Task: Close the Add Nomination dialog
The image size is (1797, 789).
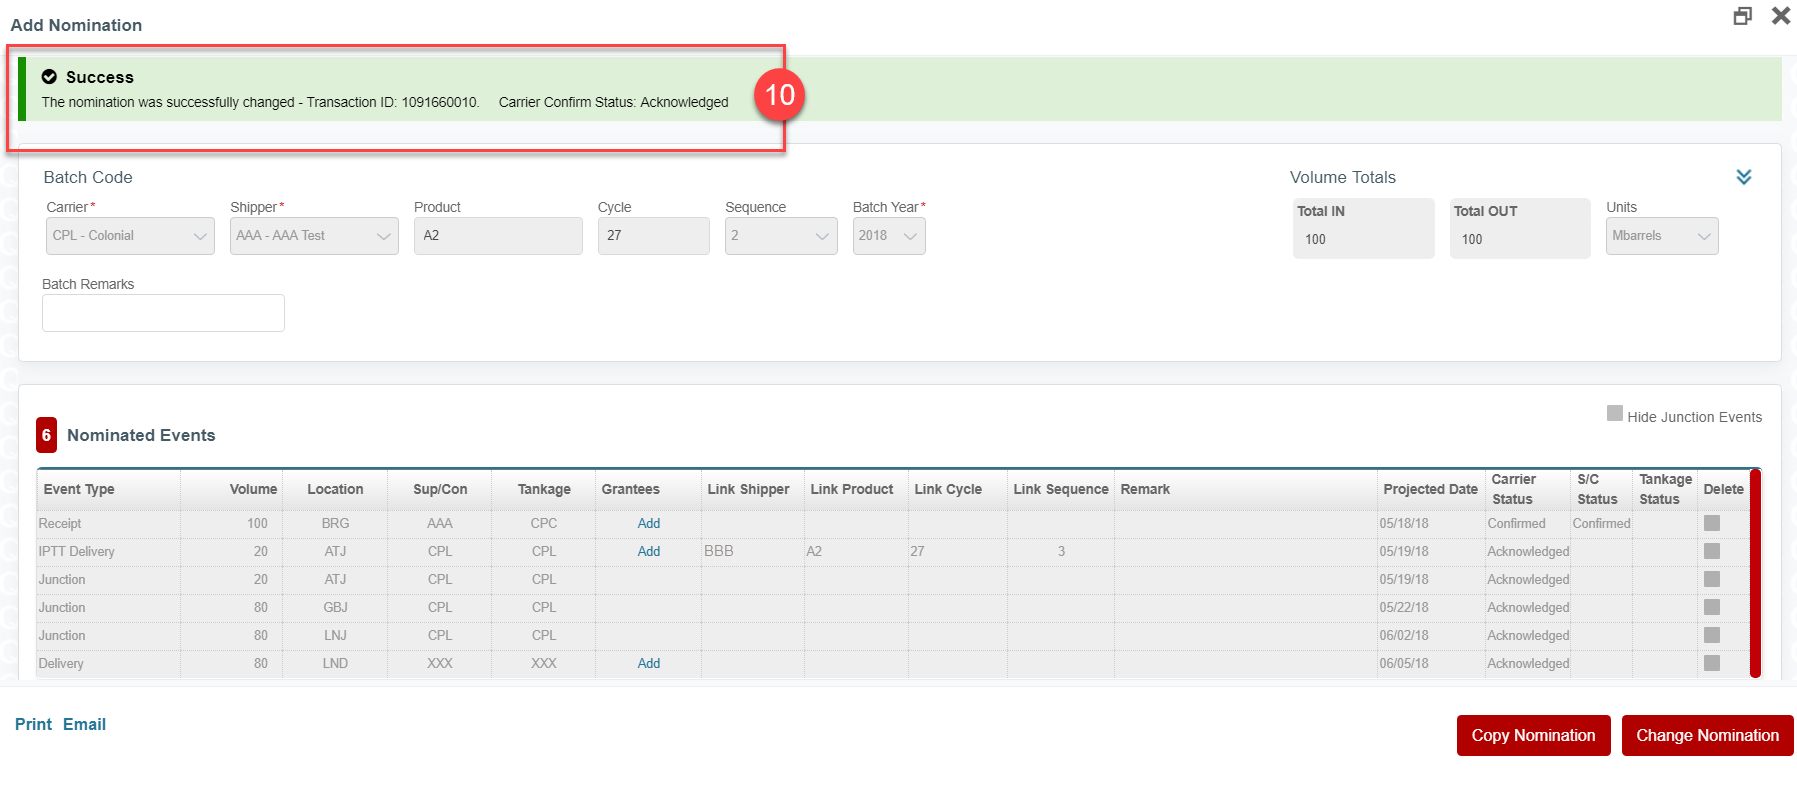Action: coord(1780,16)
